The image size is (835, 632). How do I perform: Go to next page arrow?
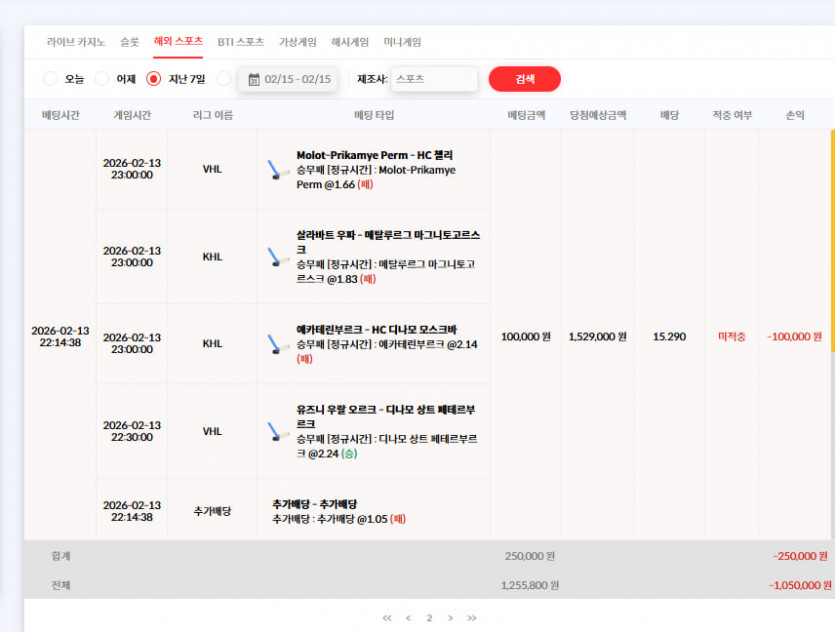[451, 618]
